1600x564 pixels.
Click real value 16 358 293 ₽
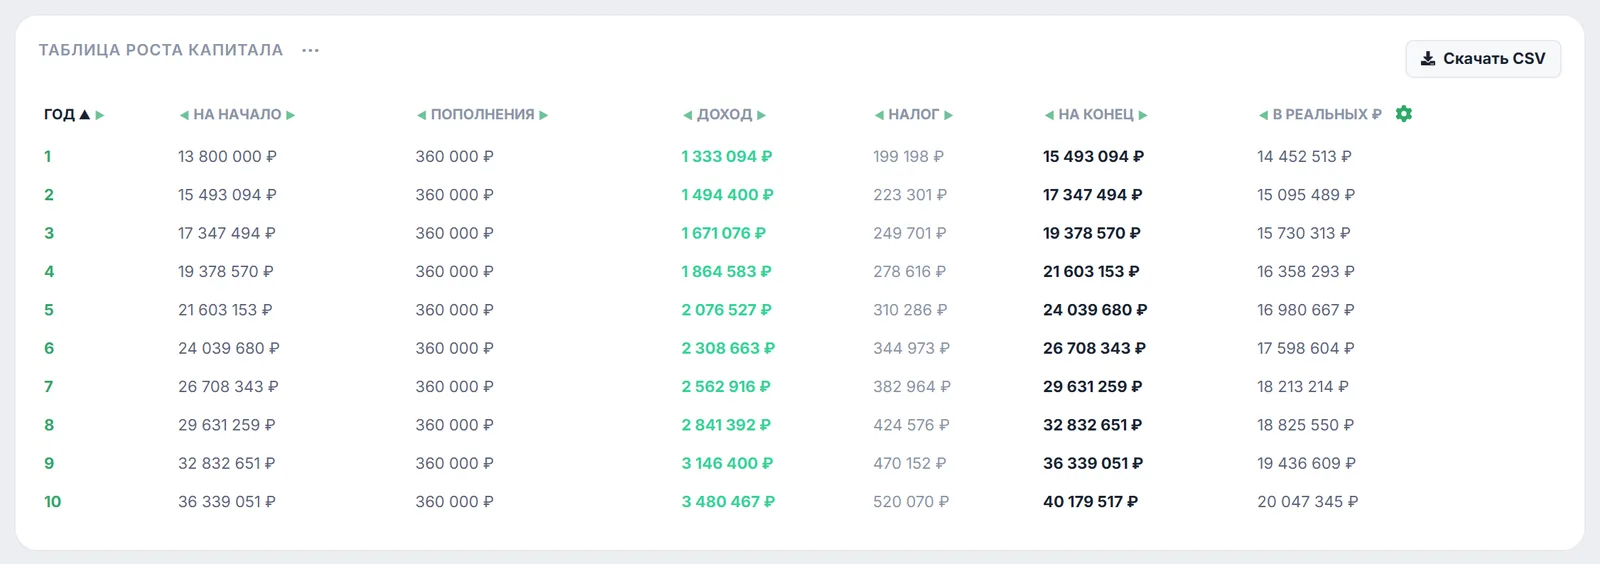tap(1306, 272)
